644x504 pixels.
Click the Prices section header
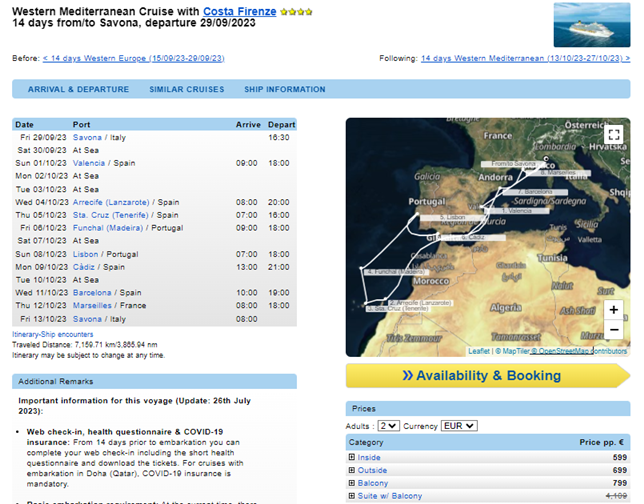tap(488, 408)
